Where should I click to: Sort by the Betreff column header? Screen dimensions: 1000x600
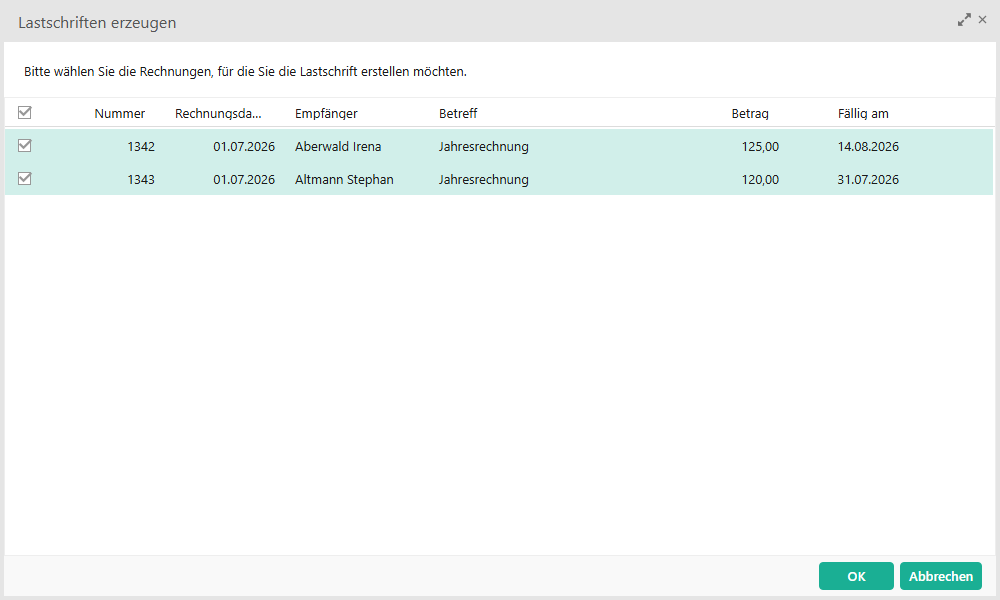[x=458, y=113]
